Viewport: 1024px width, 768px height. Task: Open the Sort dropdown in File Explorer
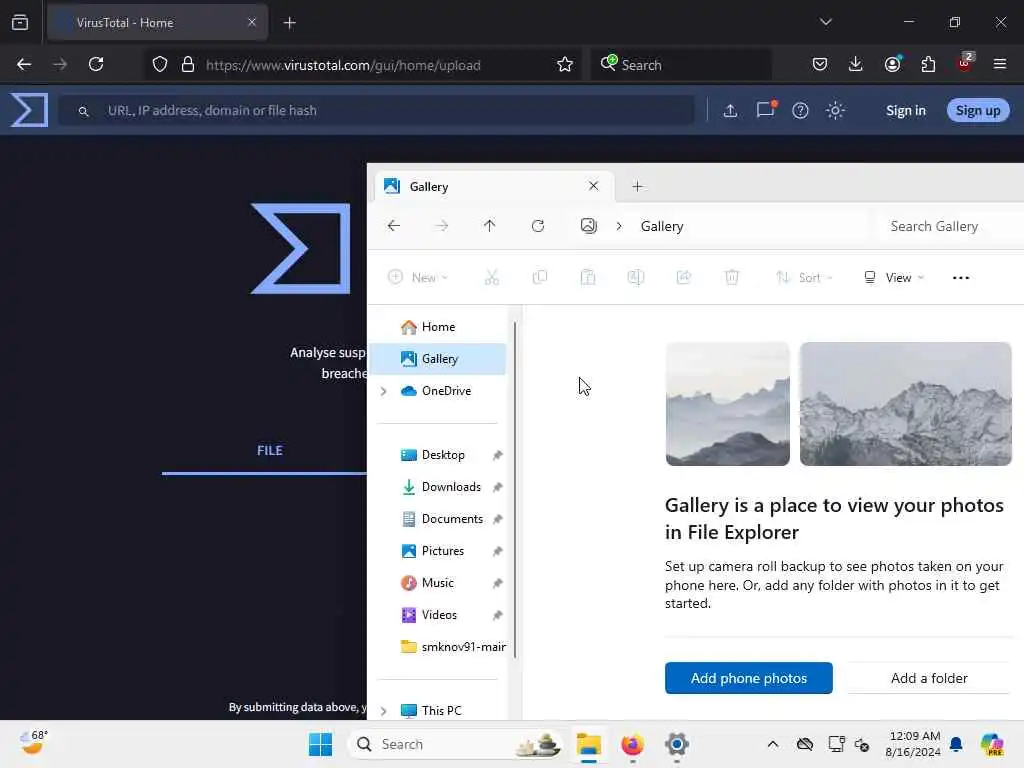point(805,278)
